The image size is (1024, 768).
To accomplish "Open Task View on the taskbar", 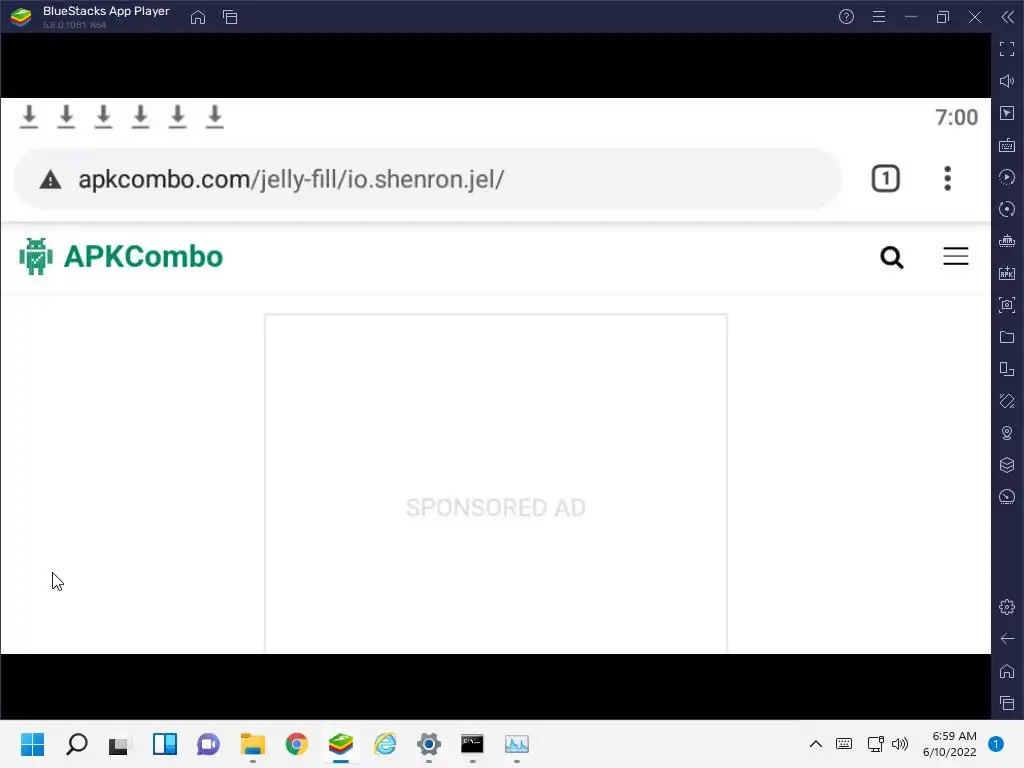I will [x=120, y=744].
